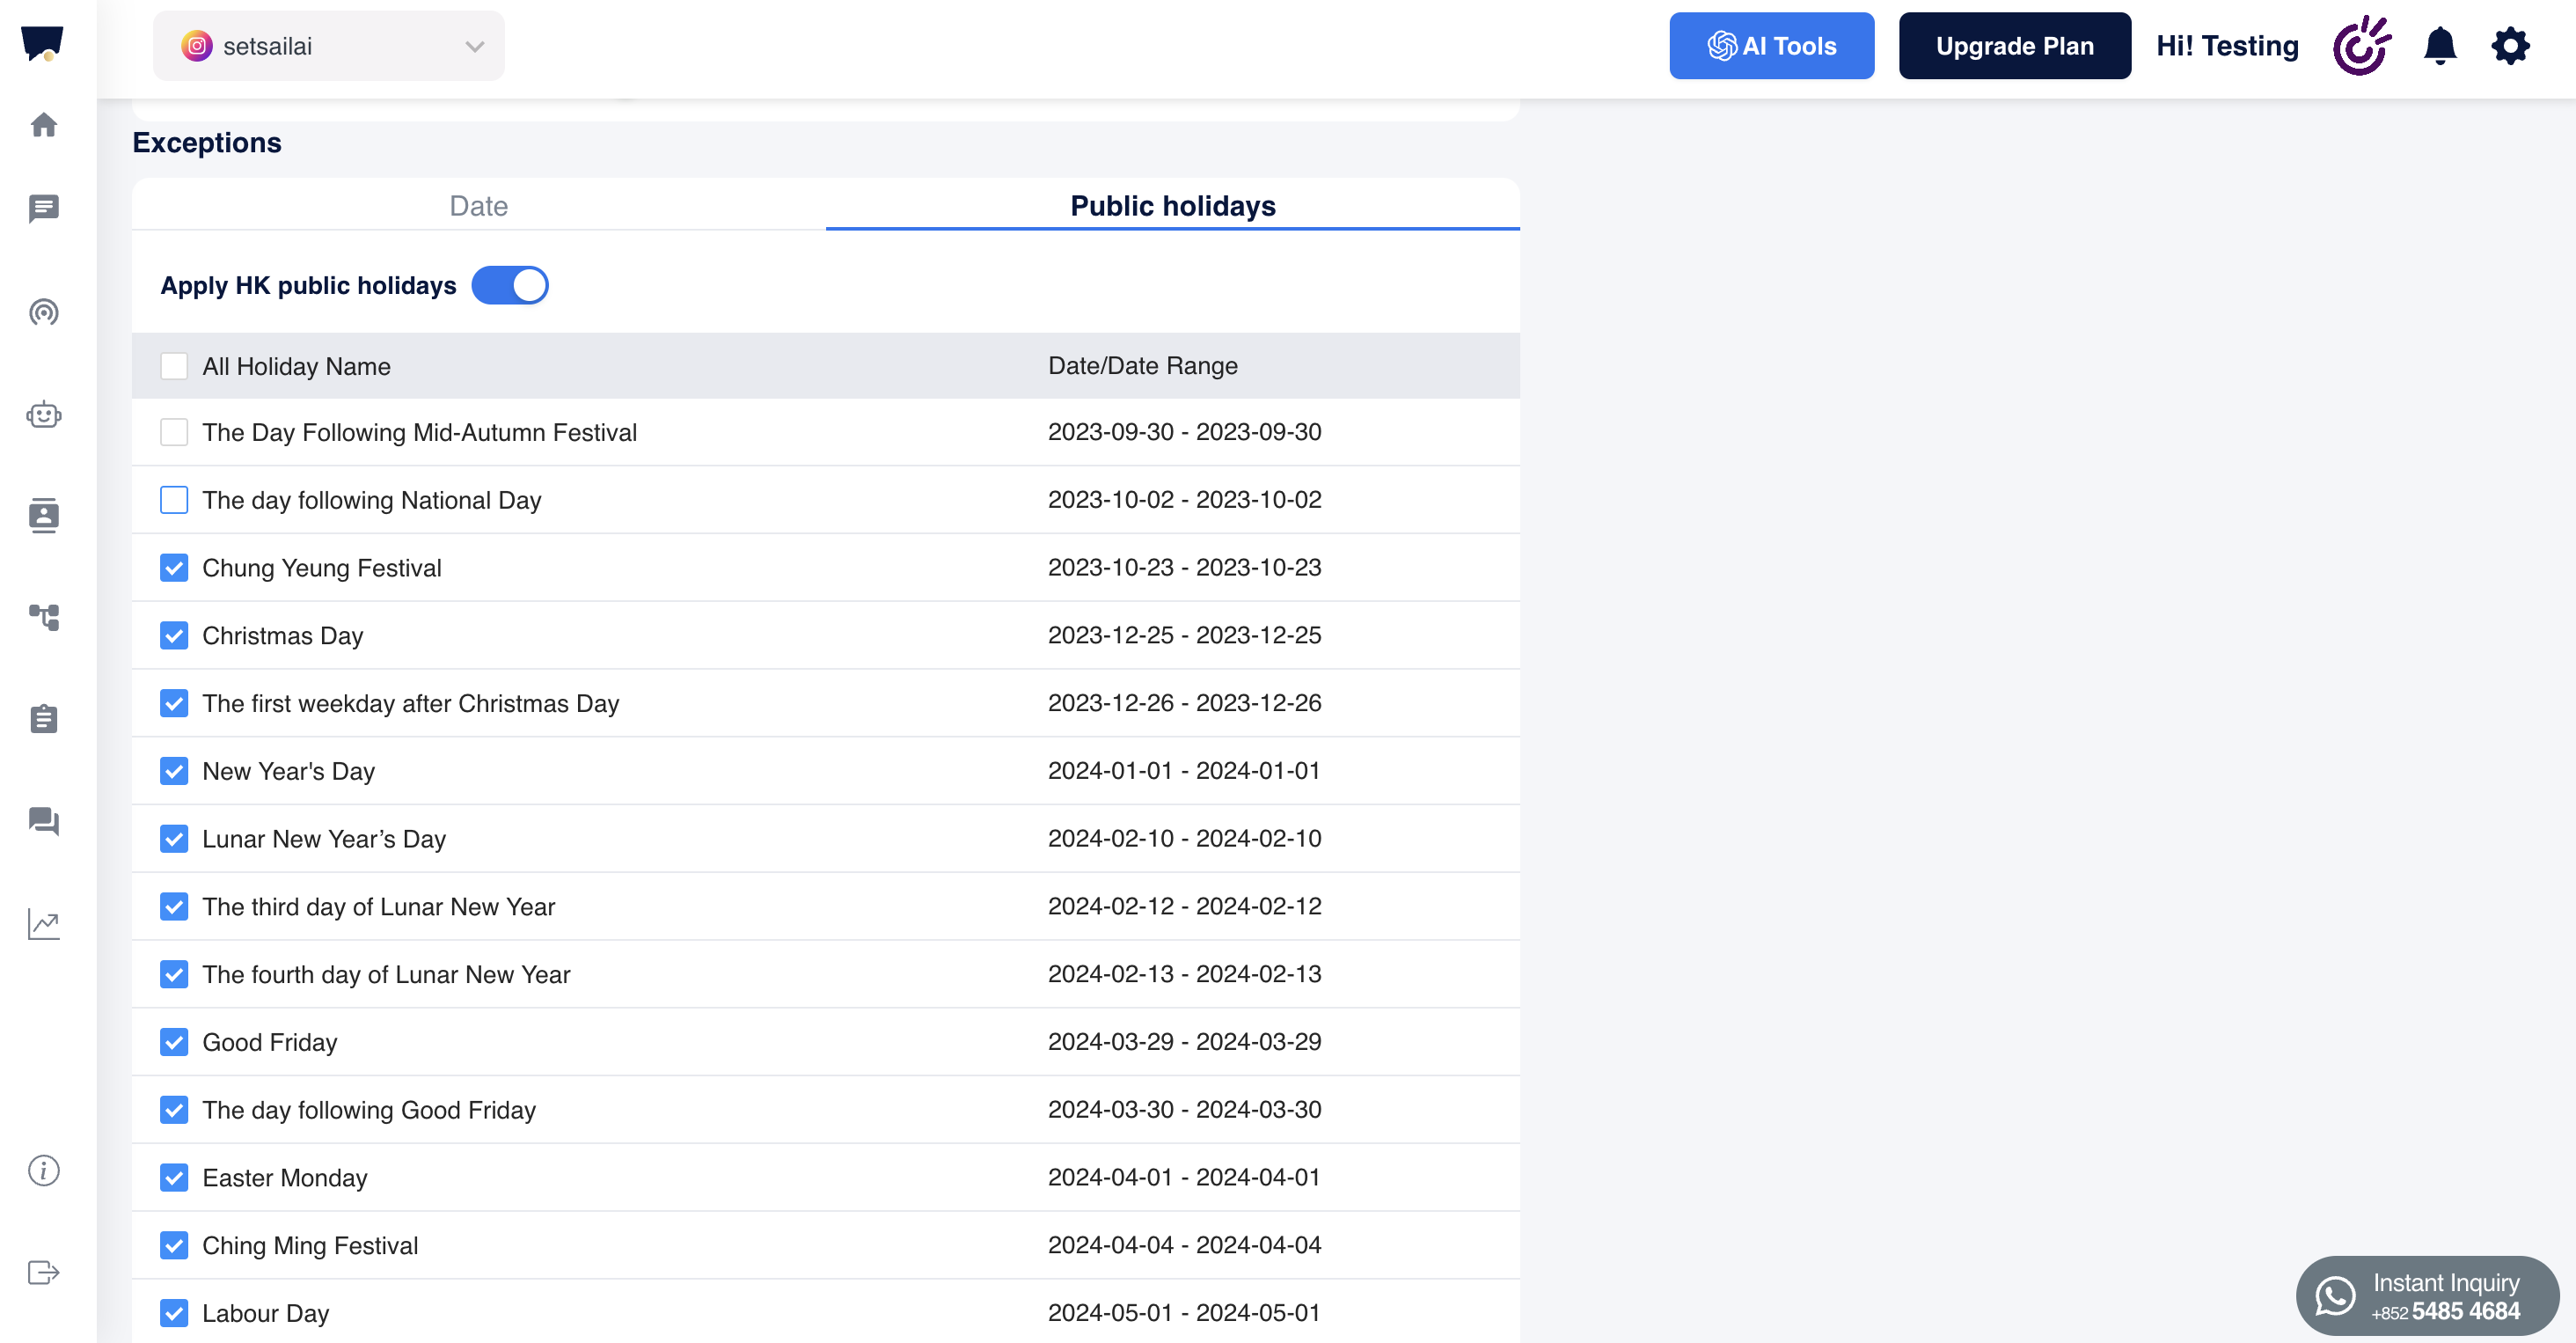Open the settings gear icon
Screen dimensions: 2576x1343
click(2510, 46)
